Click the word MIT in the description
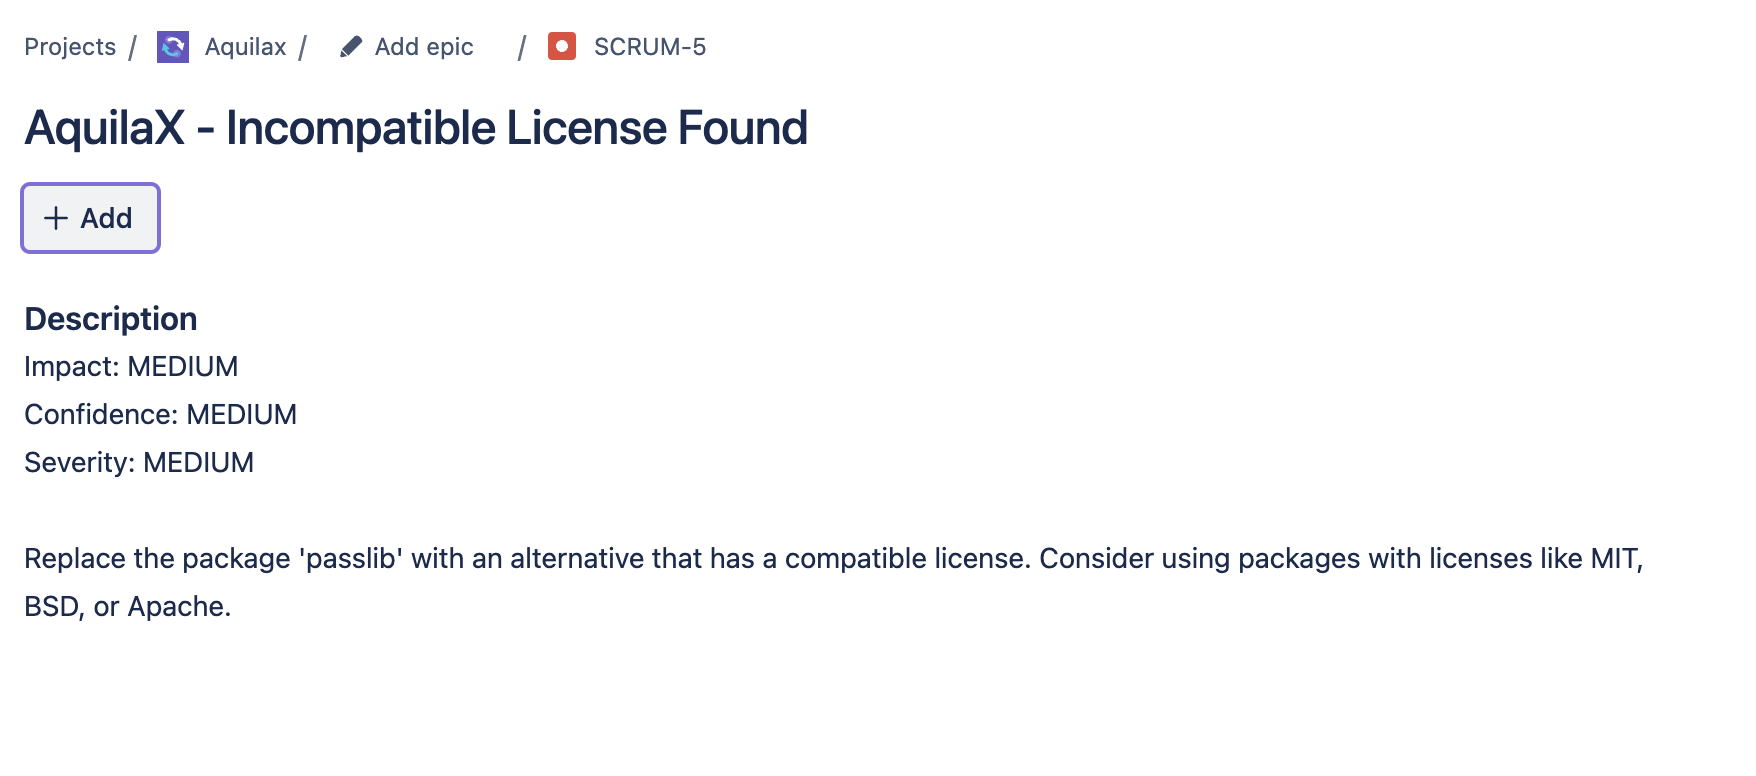The width and height of the screenshot is (1756, 776). pyautogui.click(x=1614, y=559)
